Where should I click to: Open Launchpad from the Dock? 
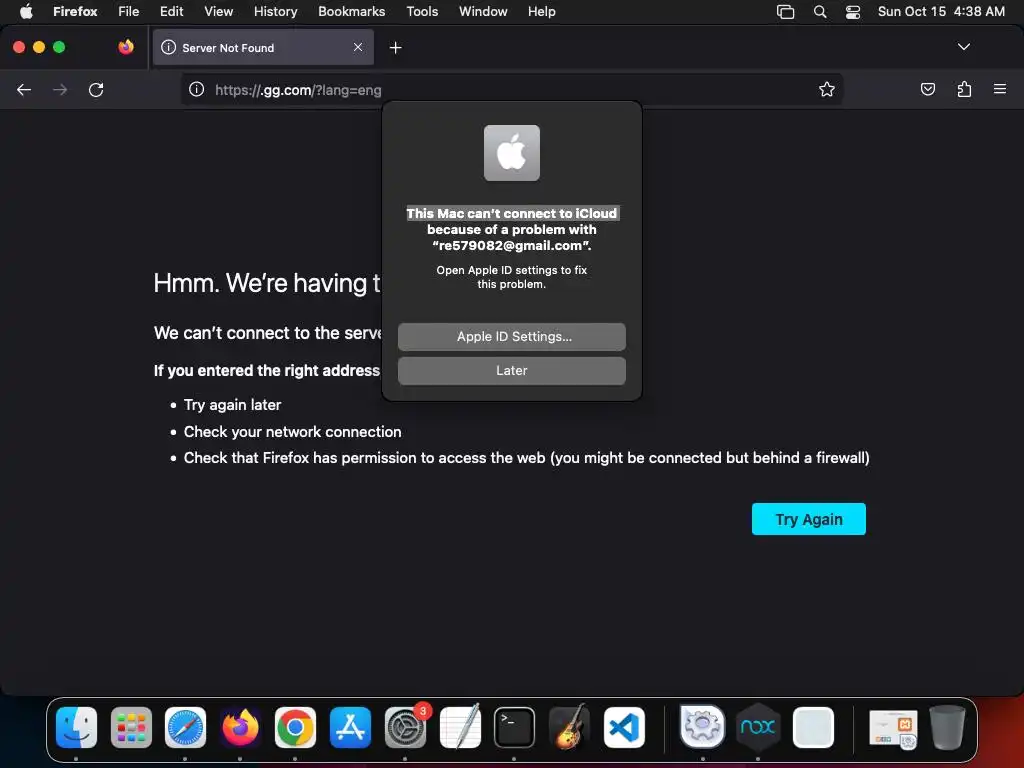click(x=131, y=728)
